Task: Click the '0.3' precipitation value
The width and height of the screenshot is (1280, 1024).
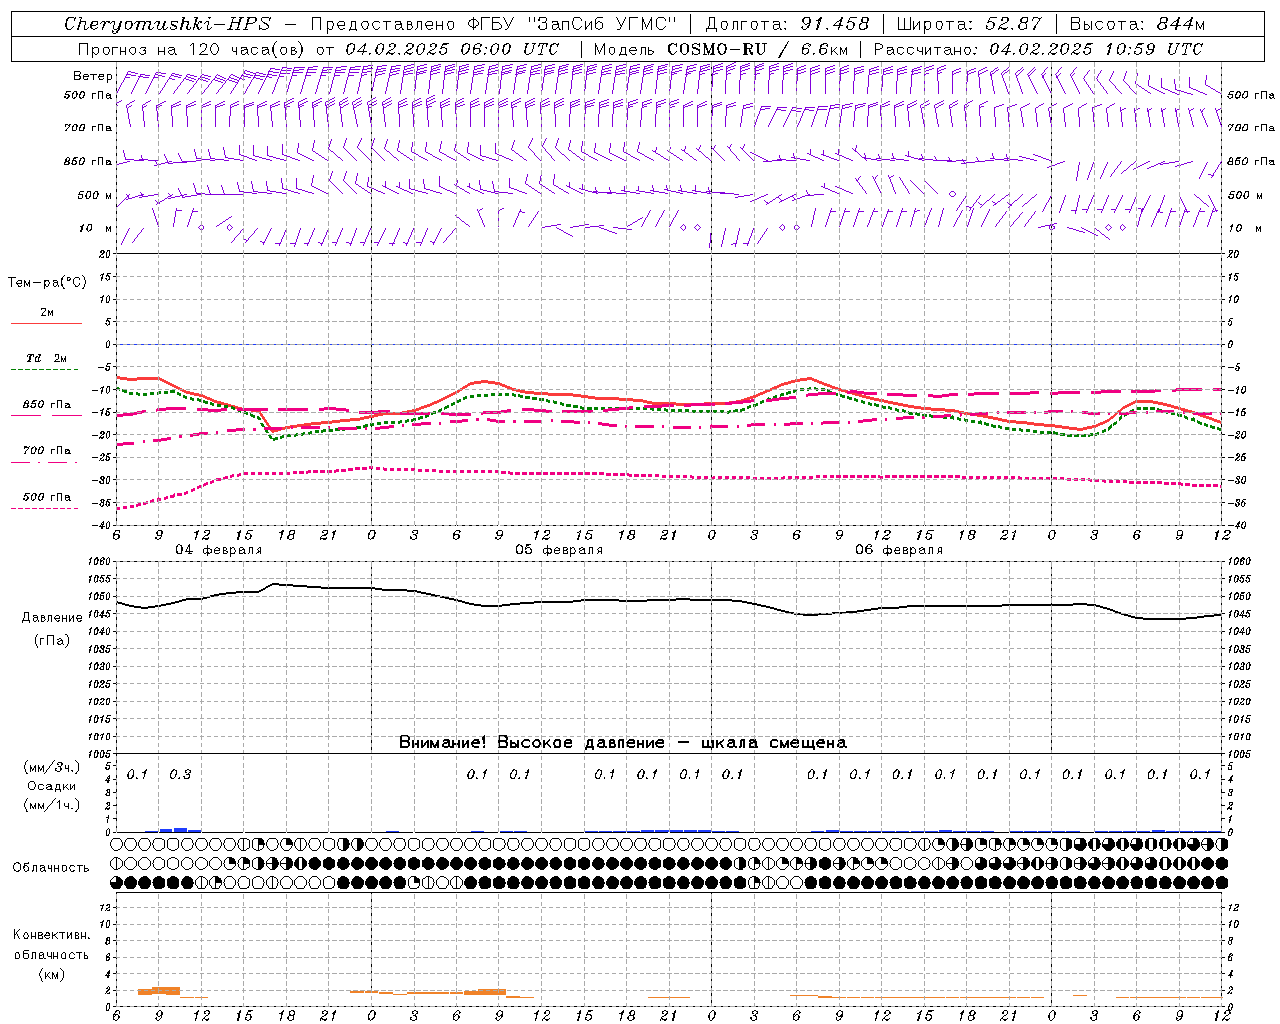Action: pos(180,774)
